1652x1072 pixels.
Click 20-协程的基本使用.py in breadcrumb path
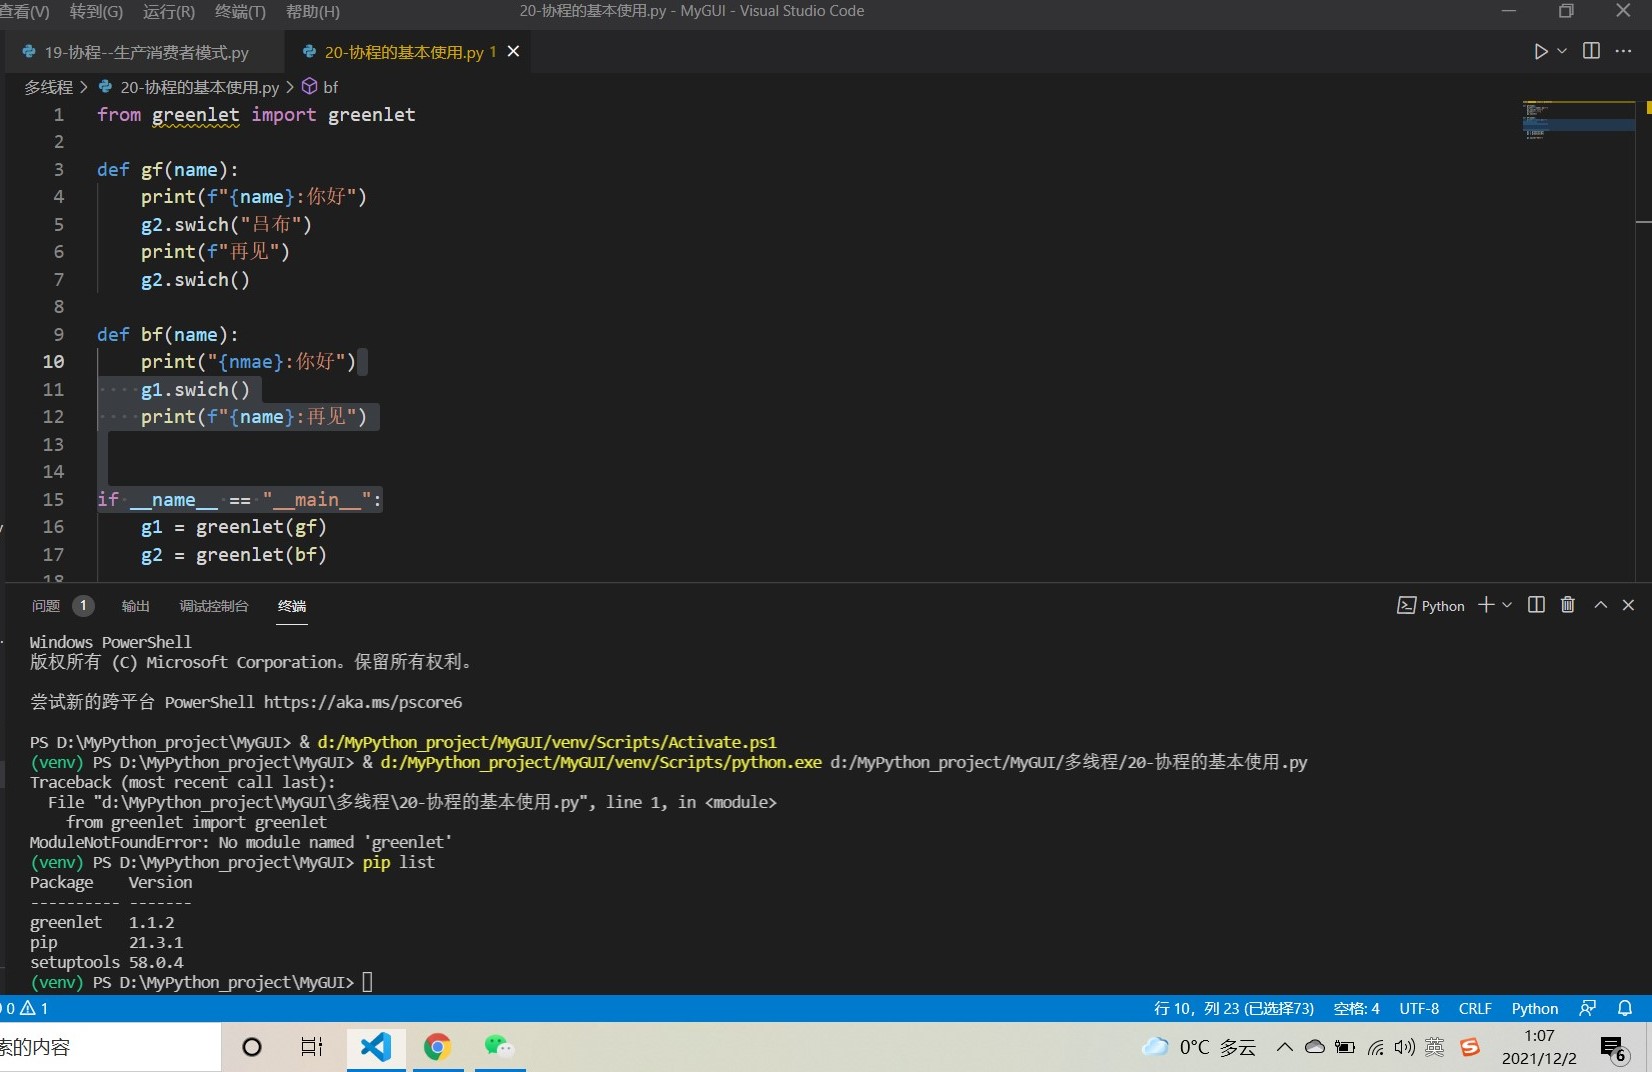199,87
